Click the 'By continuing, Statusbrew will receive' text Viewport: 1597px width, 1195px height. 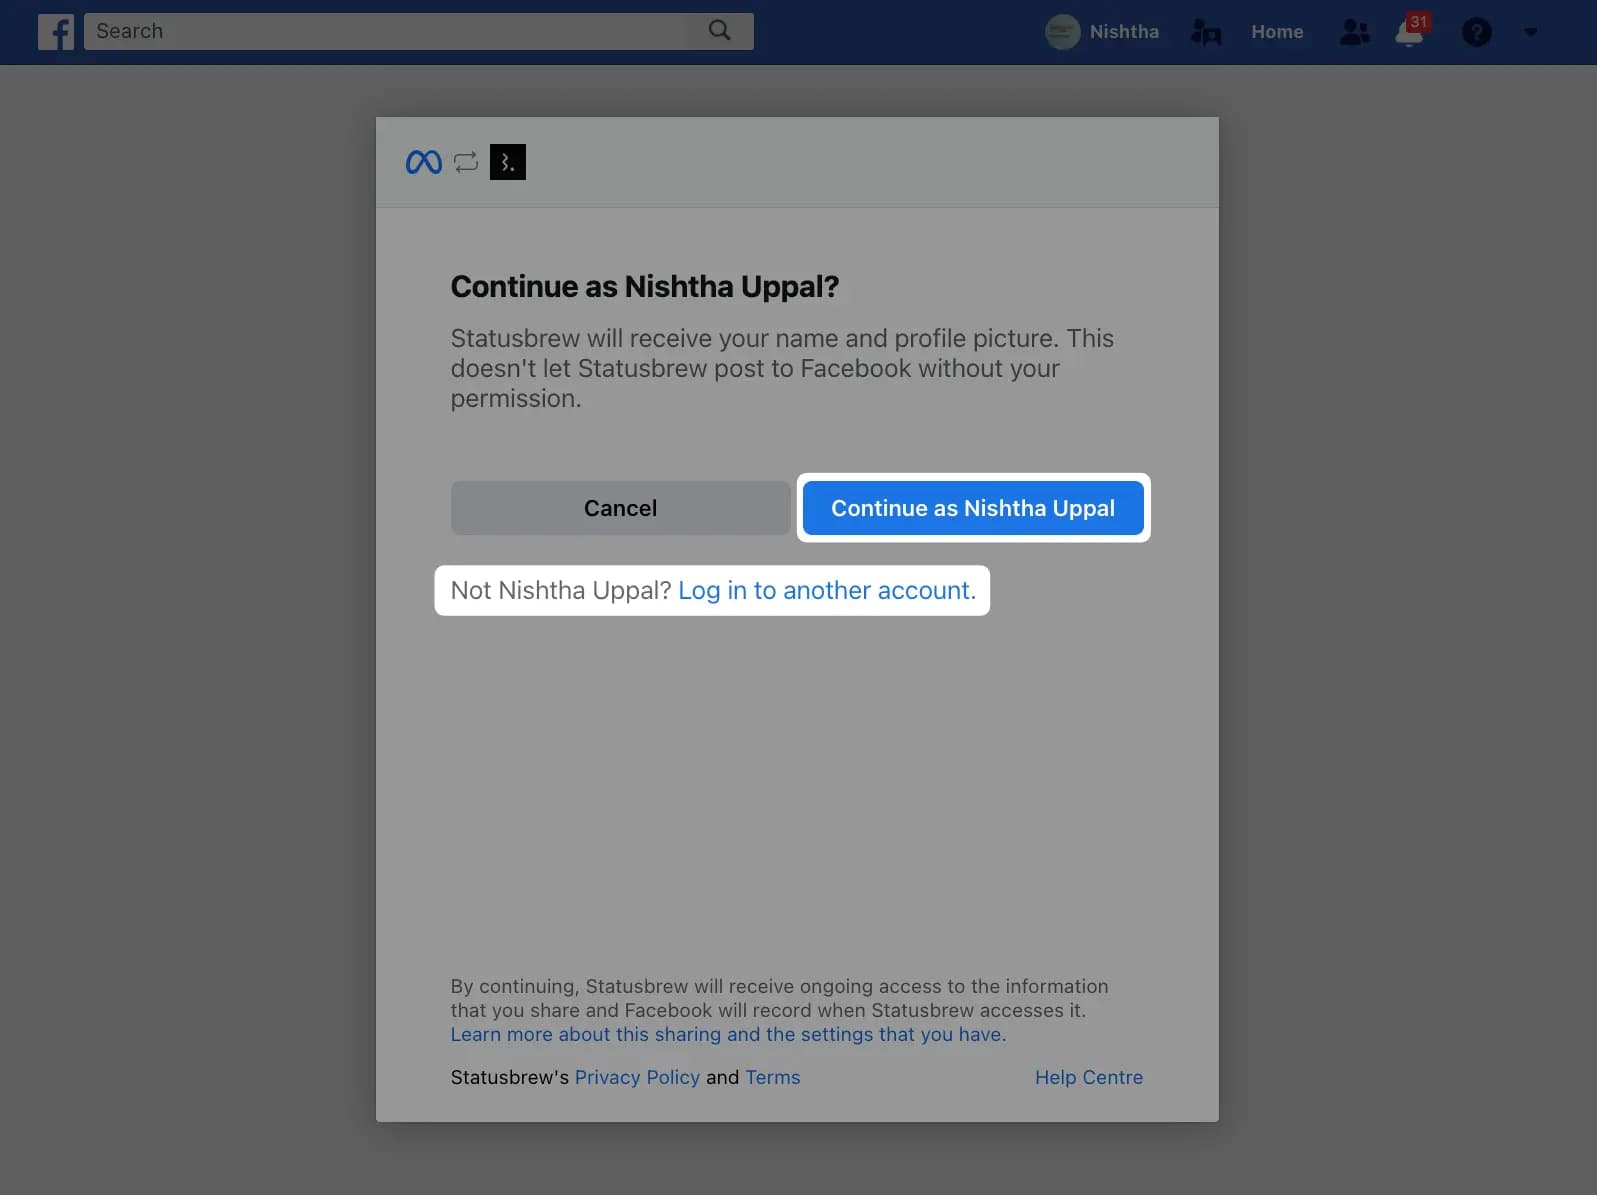[779, 998]
